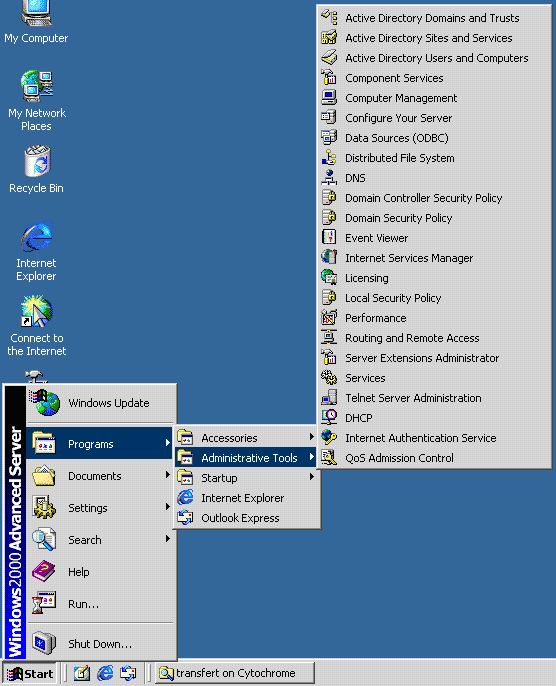Click the Search magnifier icon
This screenshot has width=556, height=686.
[44, 539]
